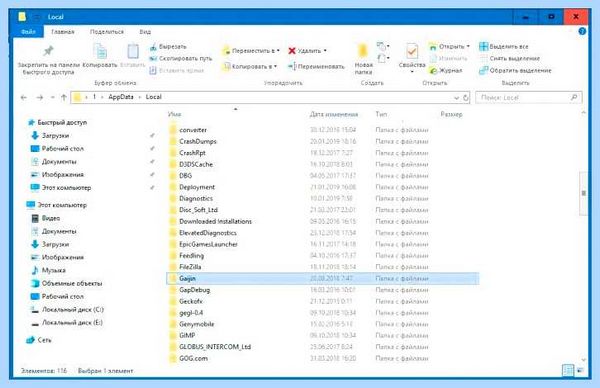Choose Вставить ярлык command
The height and width of the screenshot is (388, 600).
(x=176, y=70)
